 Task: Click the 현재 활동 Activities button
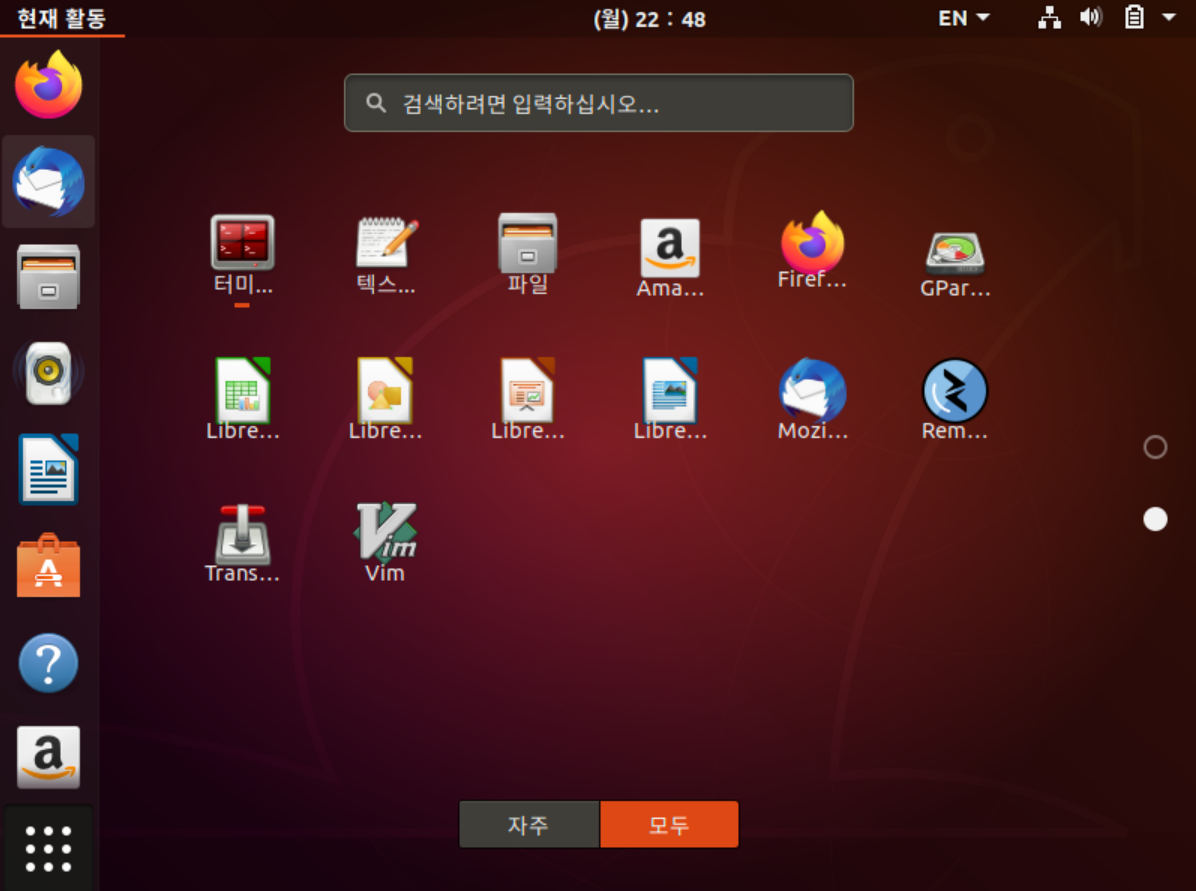(62, 18)
